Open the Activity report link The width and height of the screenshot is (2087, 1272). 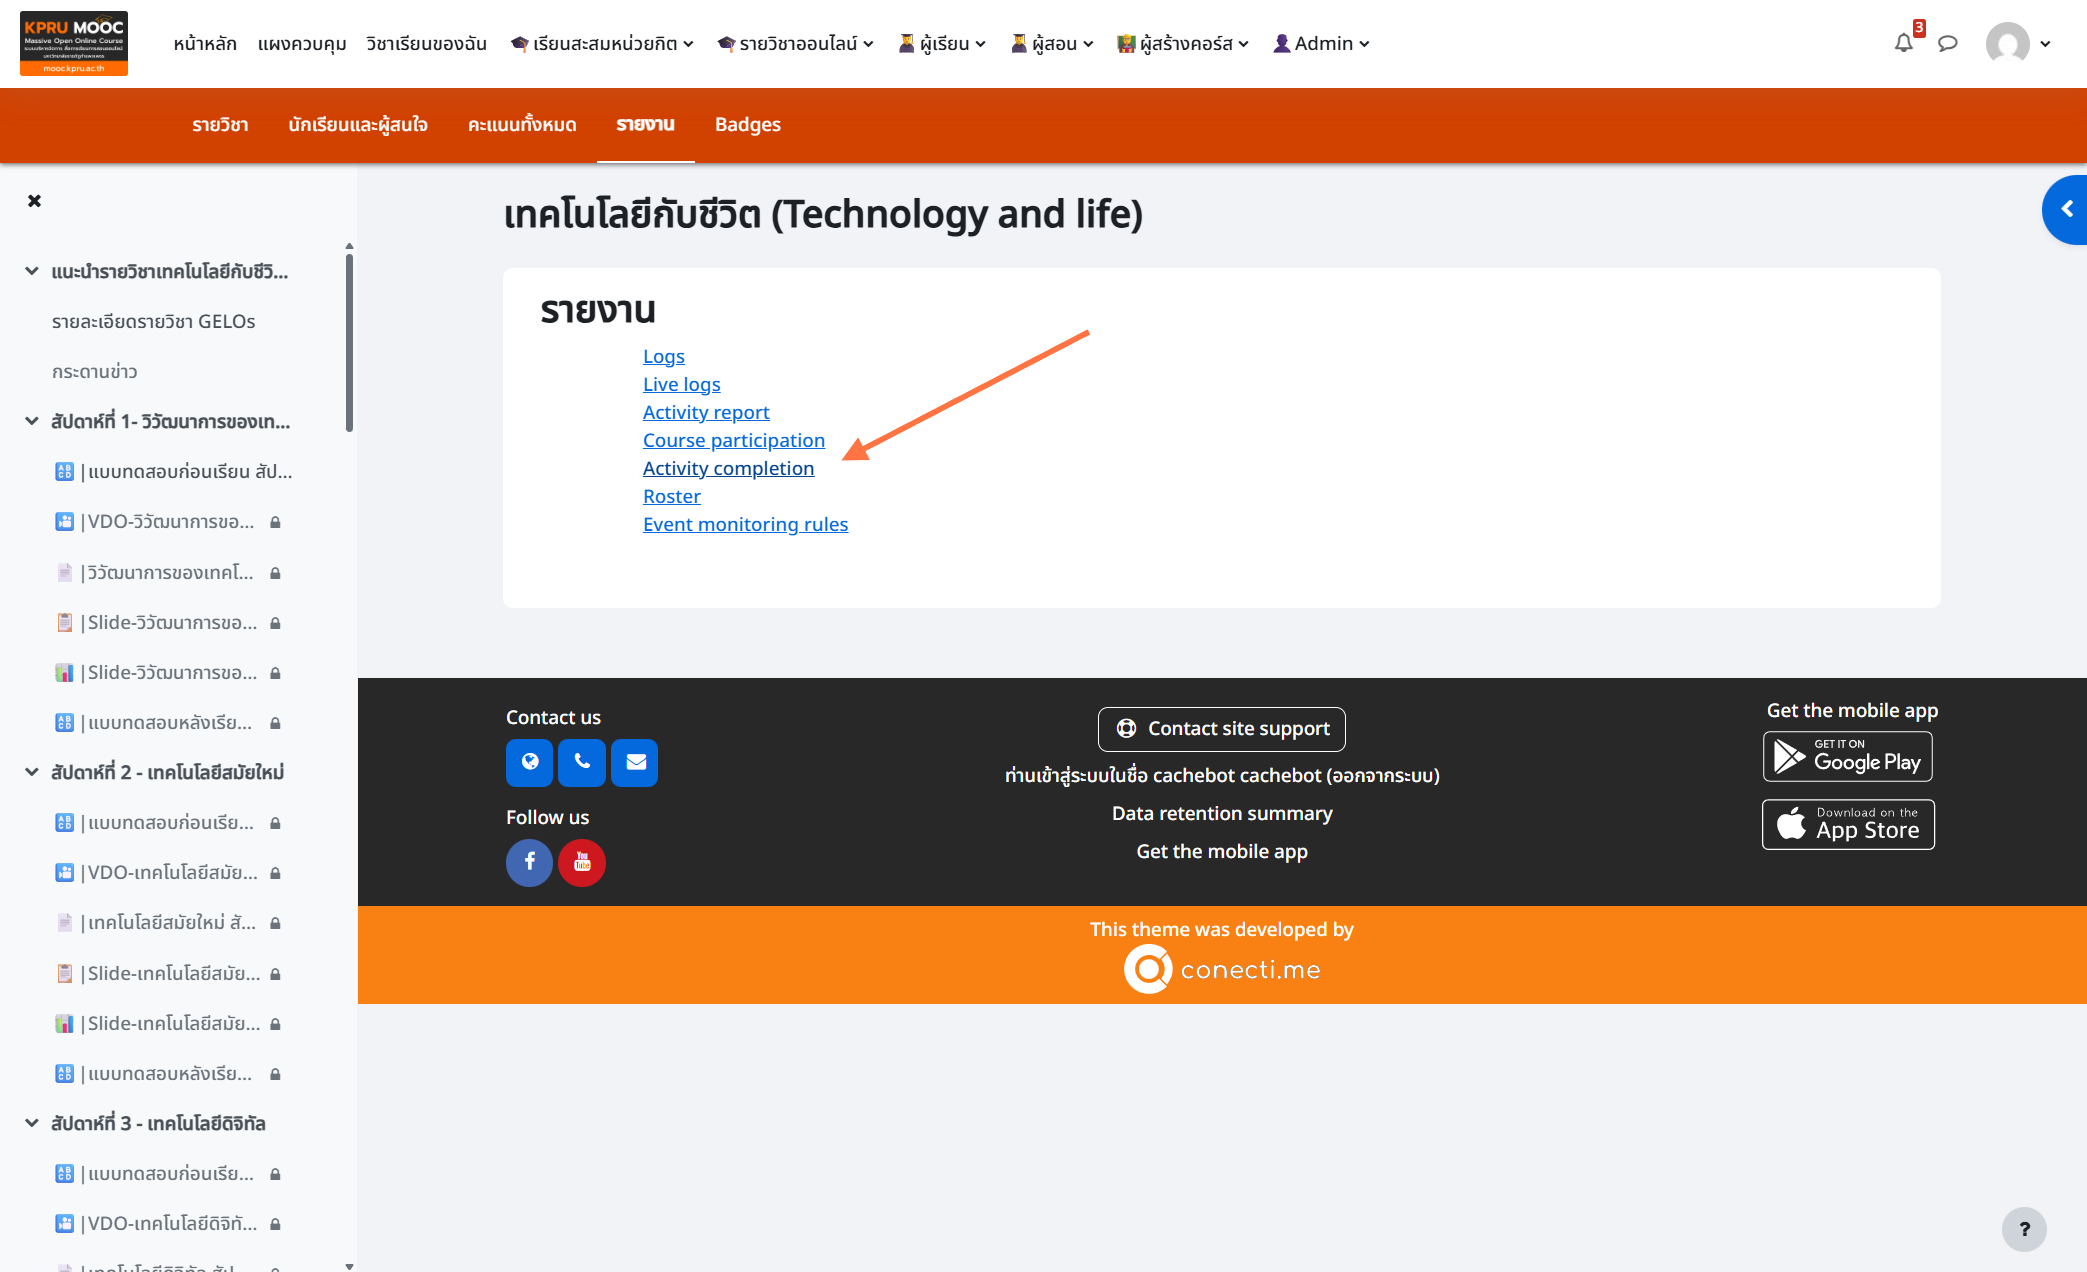click(x=706, y=412)
